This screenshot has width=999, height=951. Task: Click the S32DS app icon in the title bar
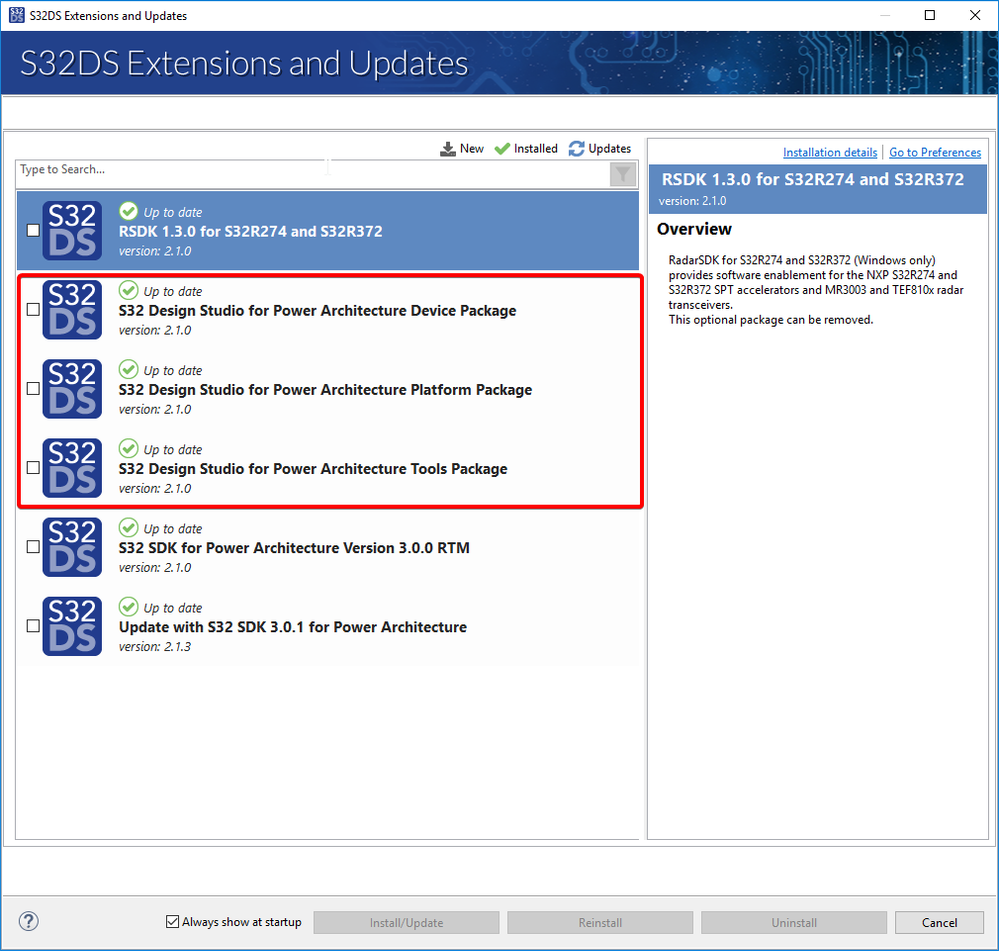click(17, 15)
